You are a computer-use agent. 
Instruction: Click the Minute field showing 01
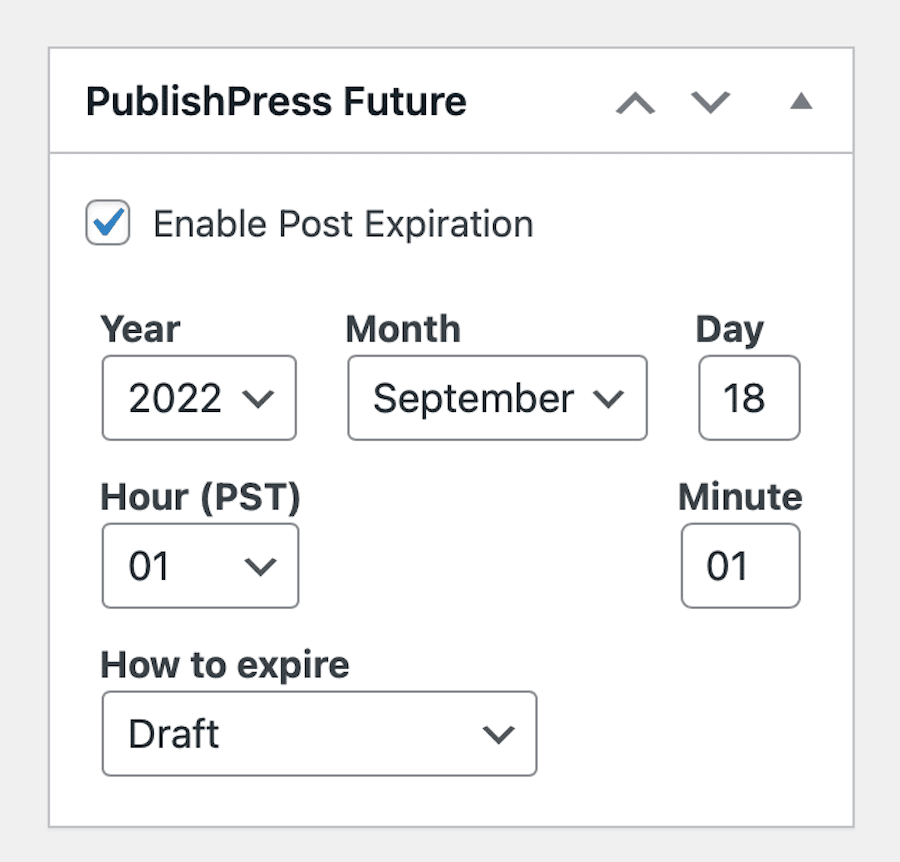740,566
